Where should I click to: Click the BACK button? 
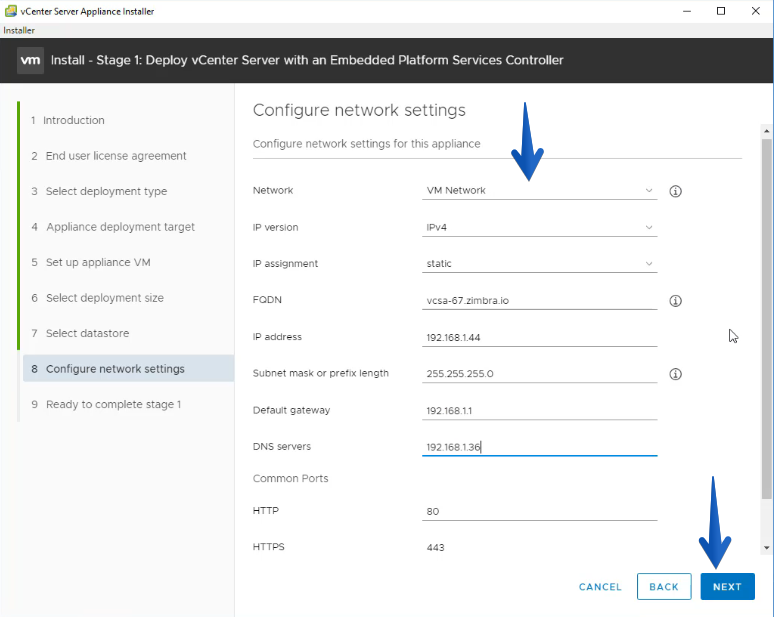coord(664,586)
